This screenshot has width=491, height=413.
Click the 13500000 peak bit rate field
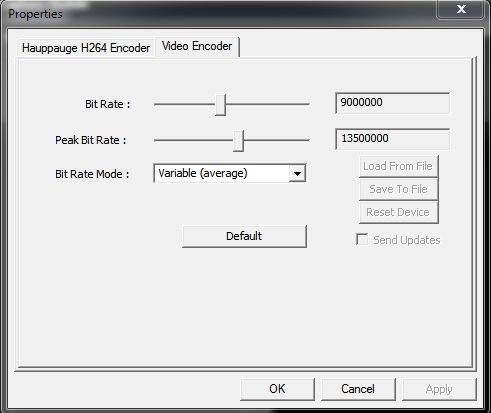(392, 139)
